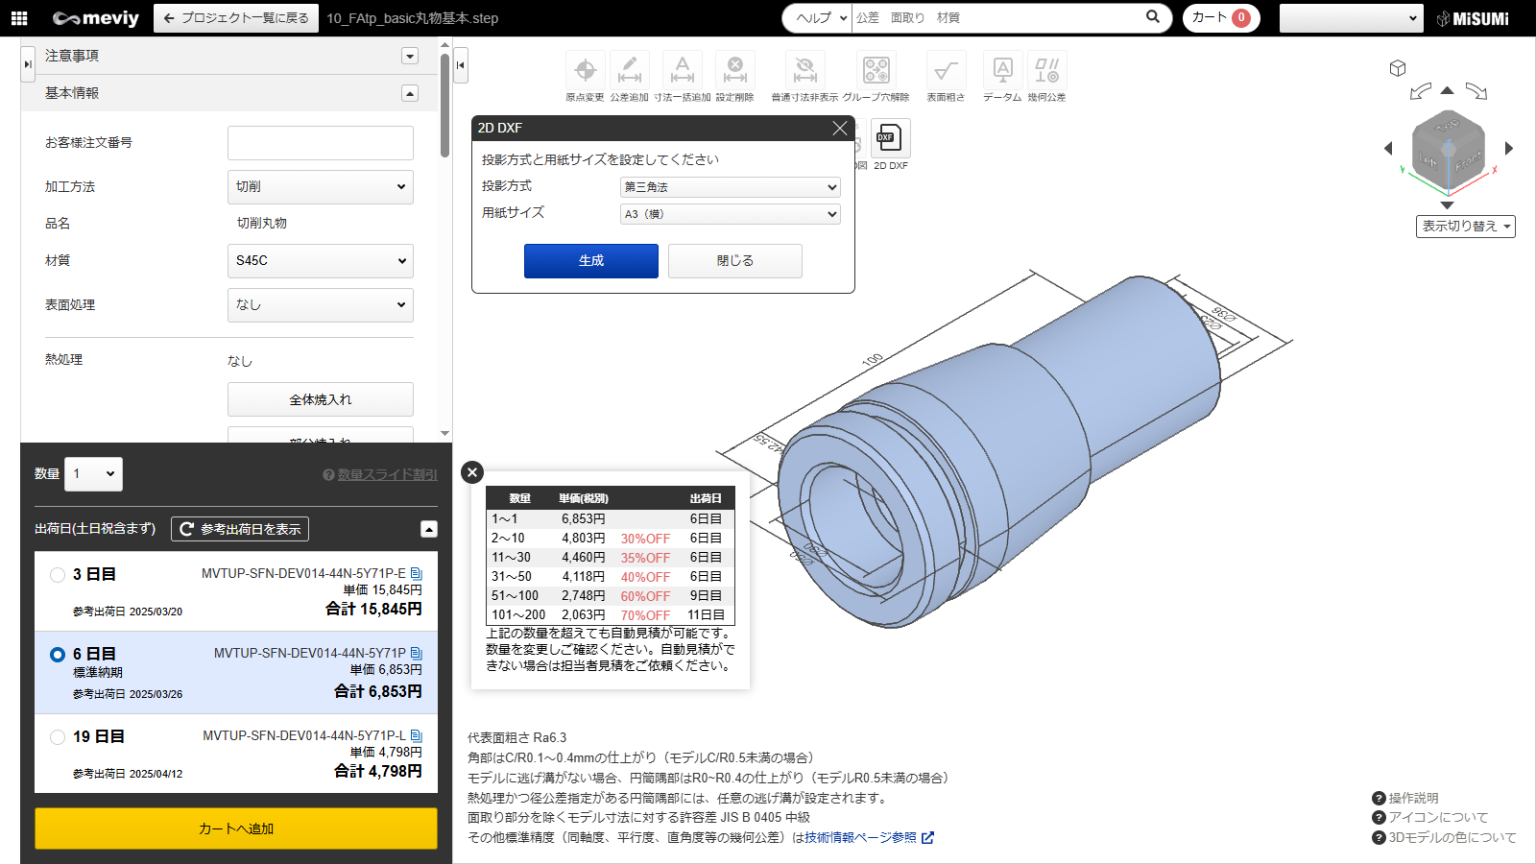
Task: Select the 原点変更 (change origin) tool
Action: (x=585, y=70)
